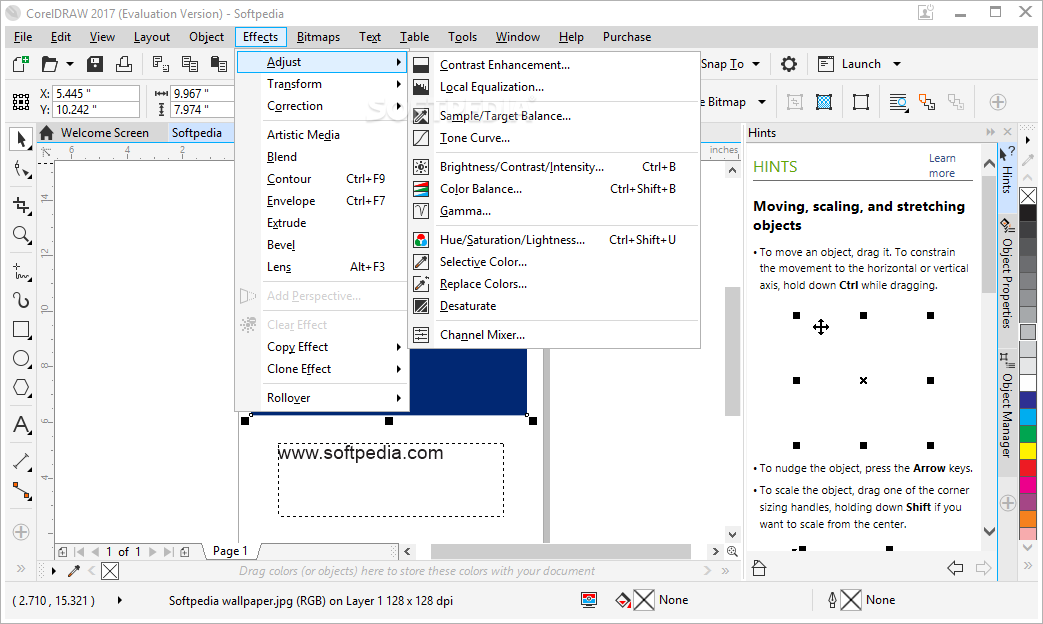This screenshot has width=1043, height=624.
Task: Expand color palette flyout arrow at top
Action: point(1028,140)
